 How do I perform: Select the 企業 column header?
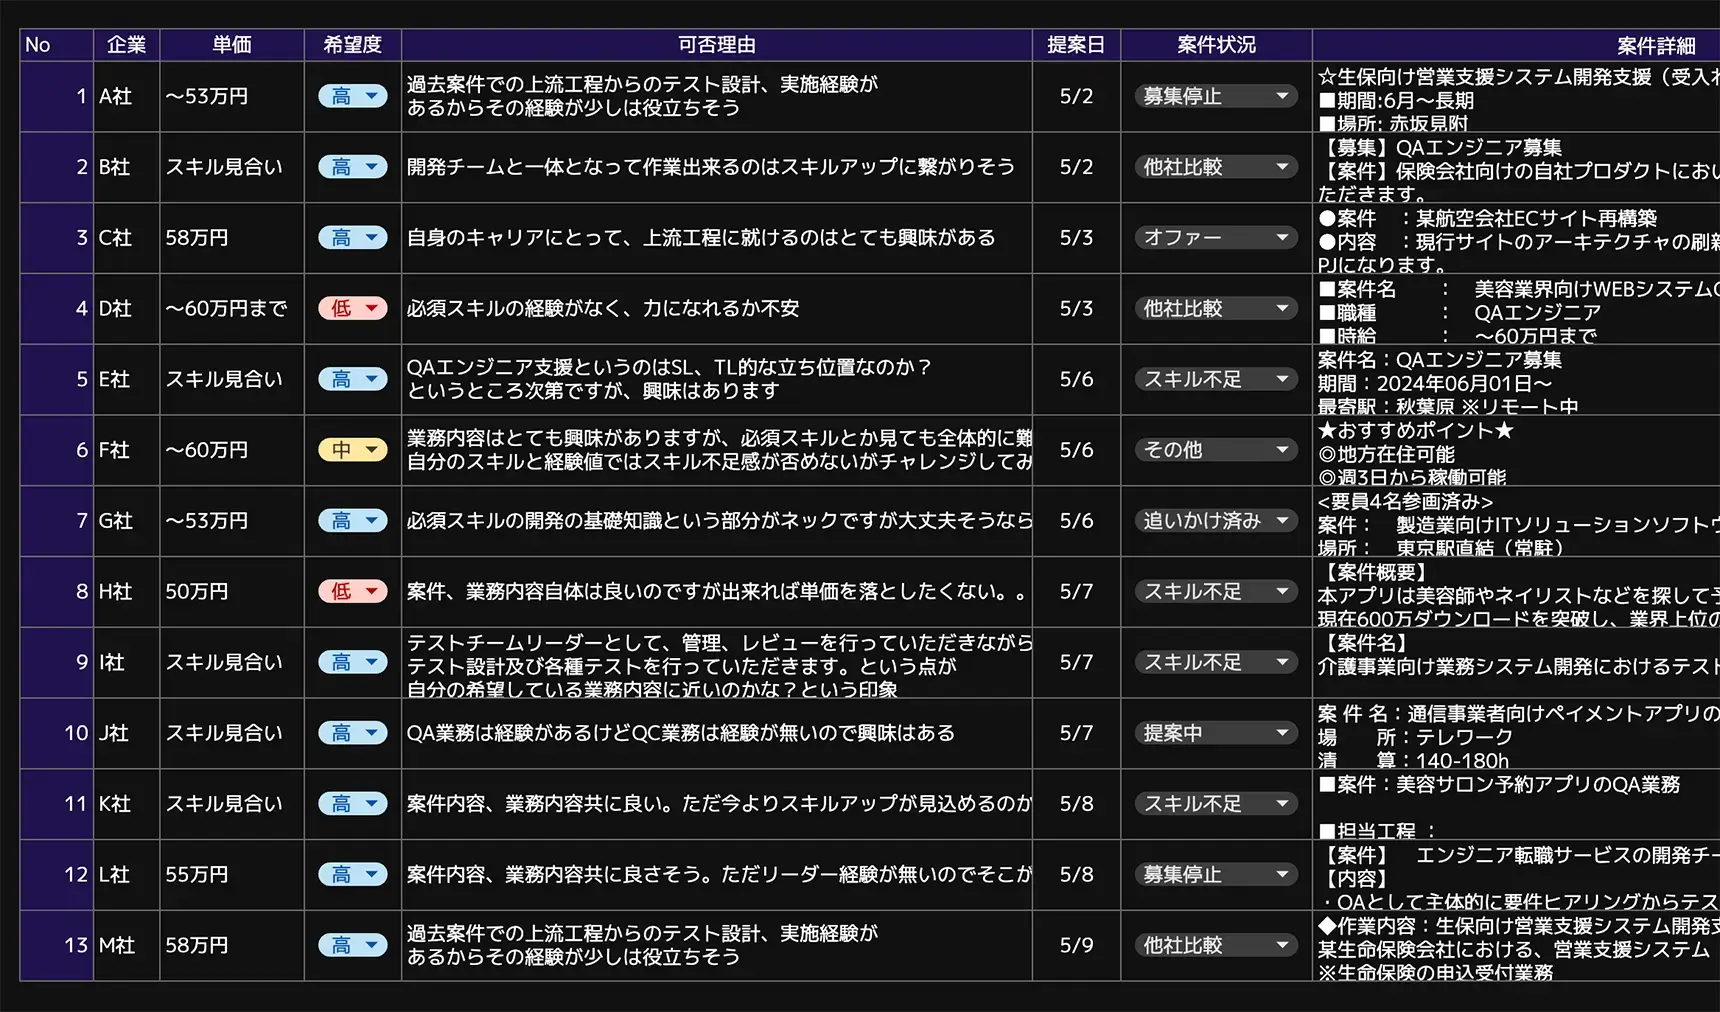point(127,45)
